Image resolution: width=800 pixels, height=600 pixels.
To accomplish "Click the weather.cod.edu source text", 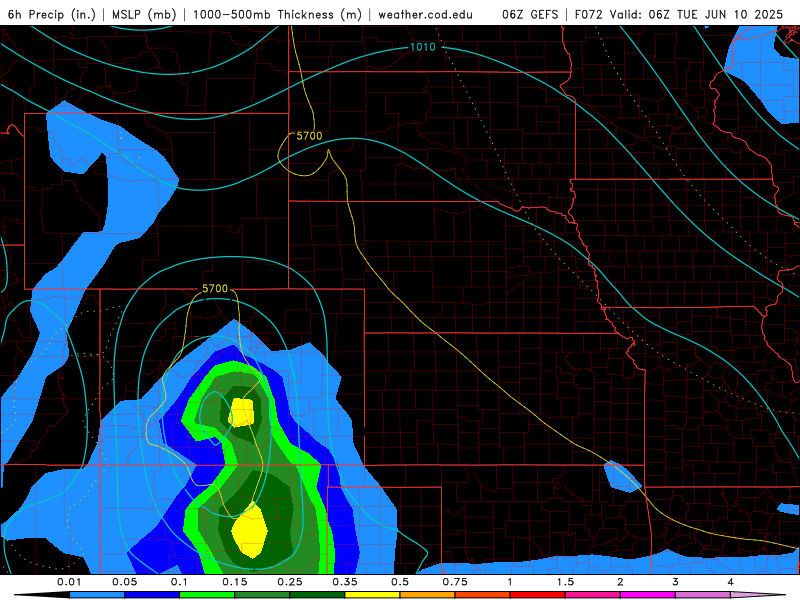I will tap(425, 14).
